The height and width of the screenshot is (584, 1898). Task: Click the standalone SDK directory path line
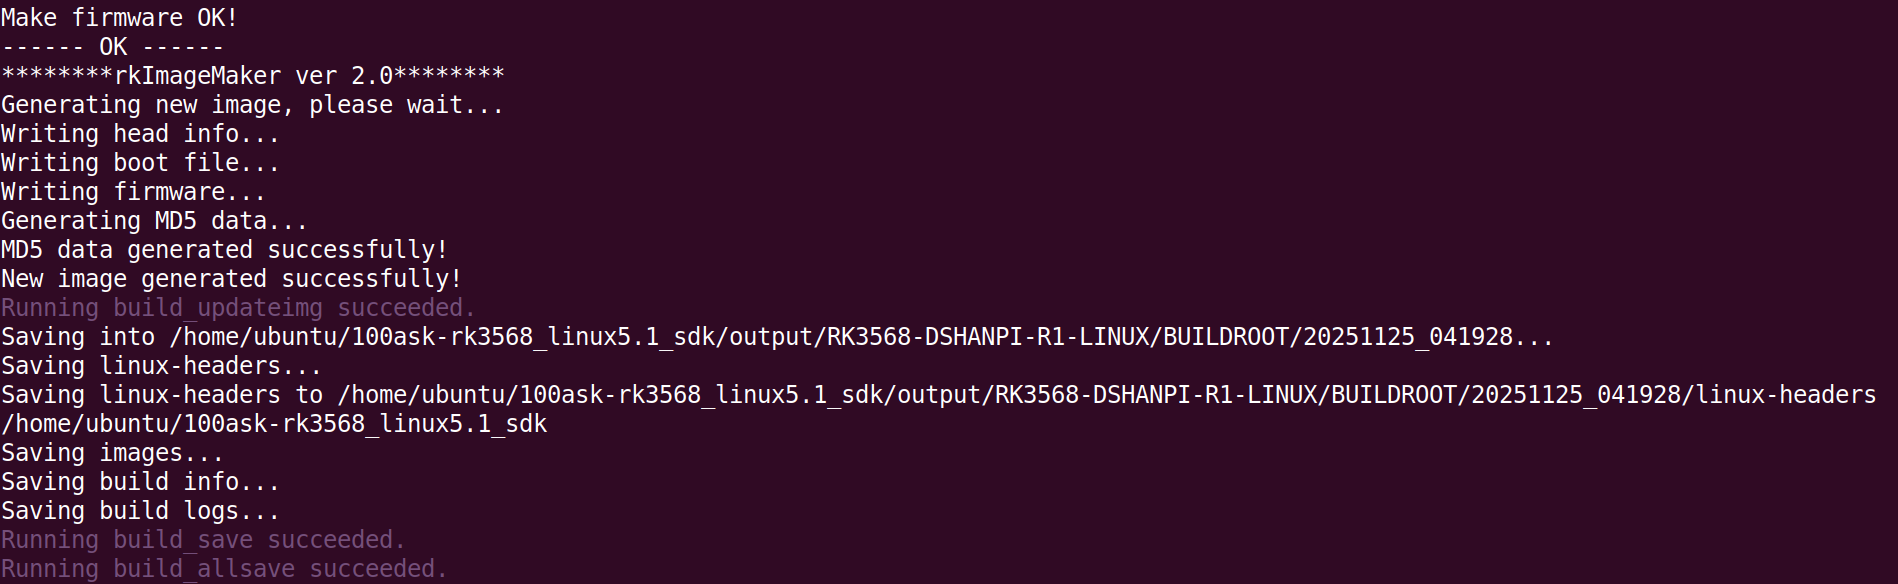point(274,424)
